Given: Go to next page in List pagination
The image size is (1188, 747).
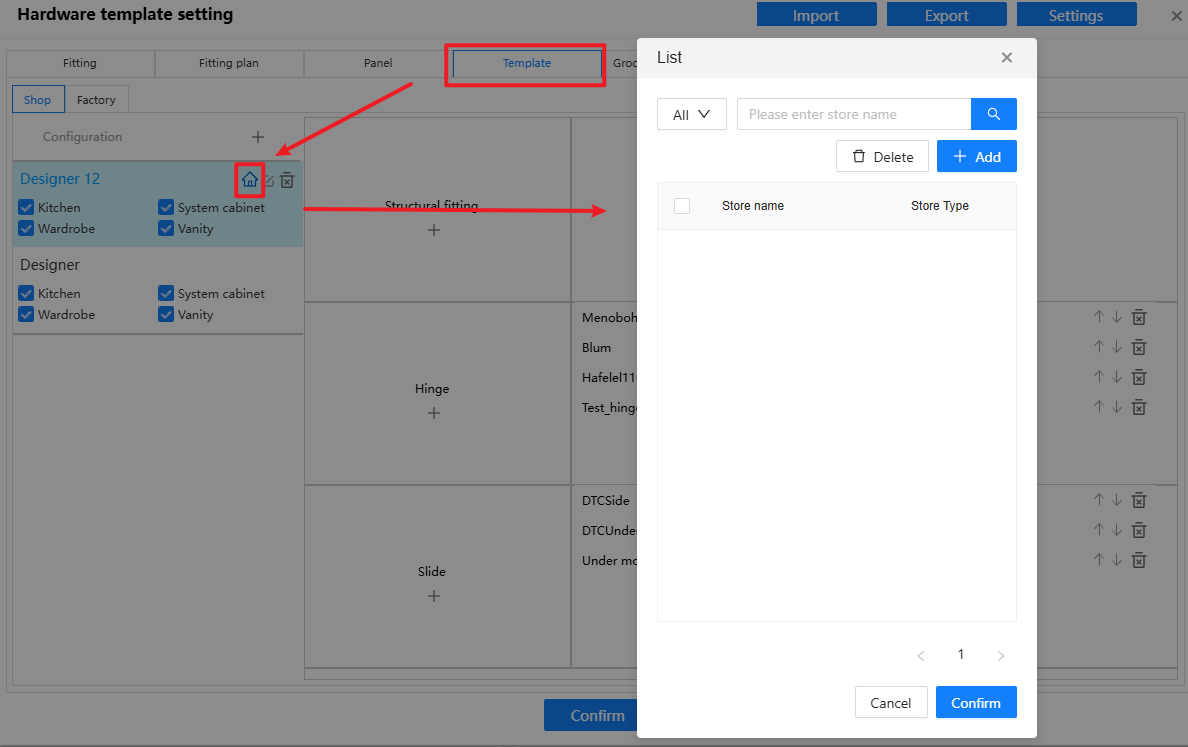Looking at the screenshot, I should (x=1000, y=656).
